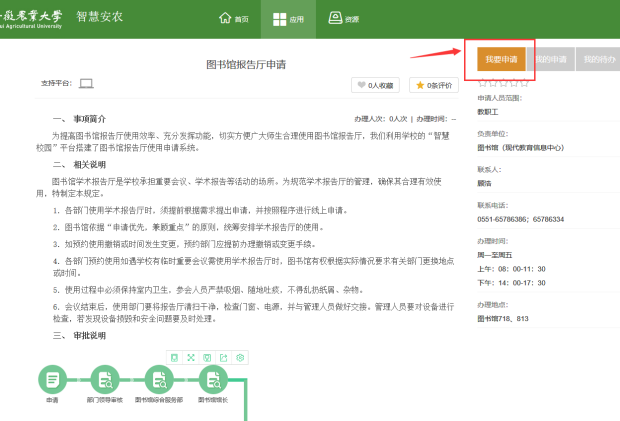Click the third icon in flowchart toolbar

click(x=207, y=357)
